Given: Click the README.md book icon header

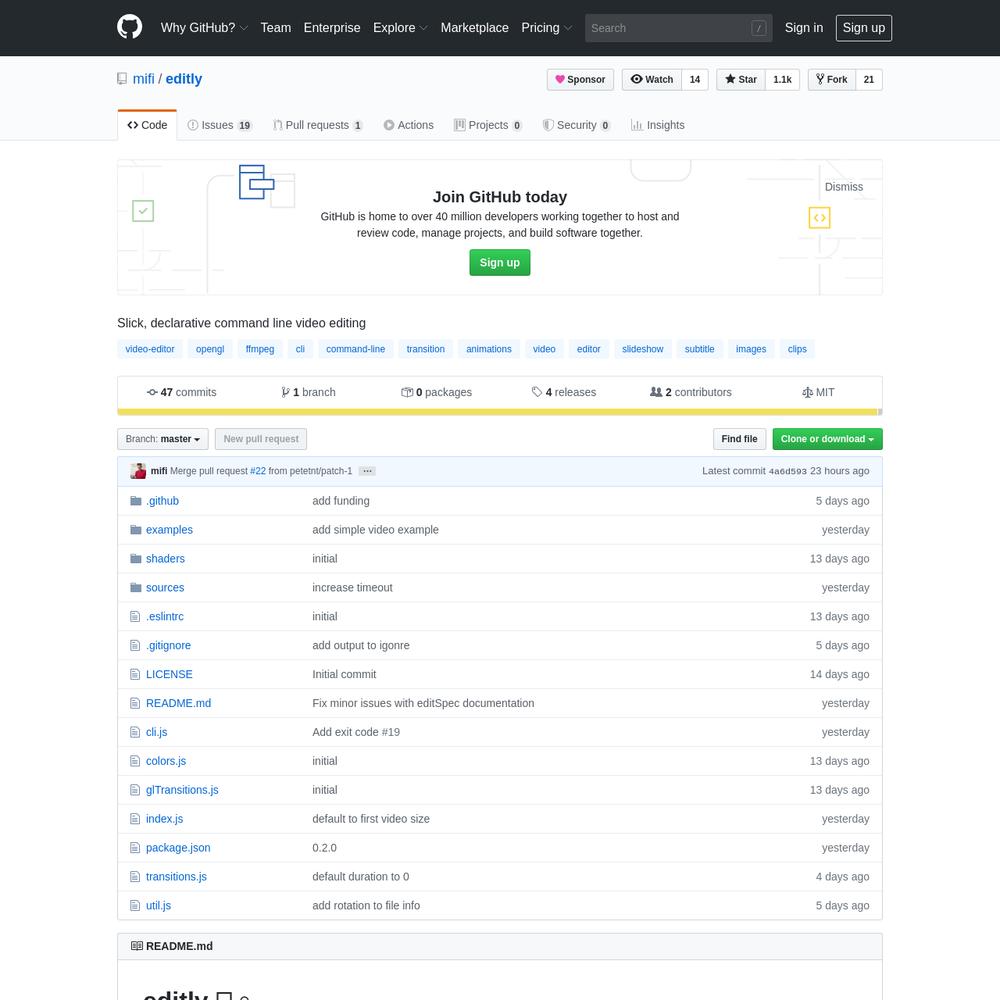Looking at the screenshot, I should pos(136,946).
